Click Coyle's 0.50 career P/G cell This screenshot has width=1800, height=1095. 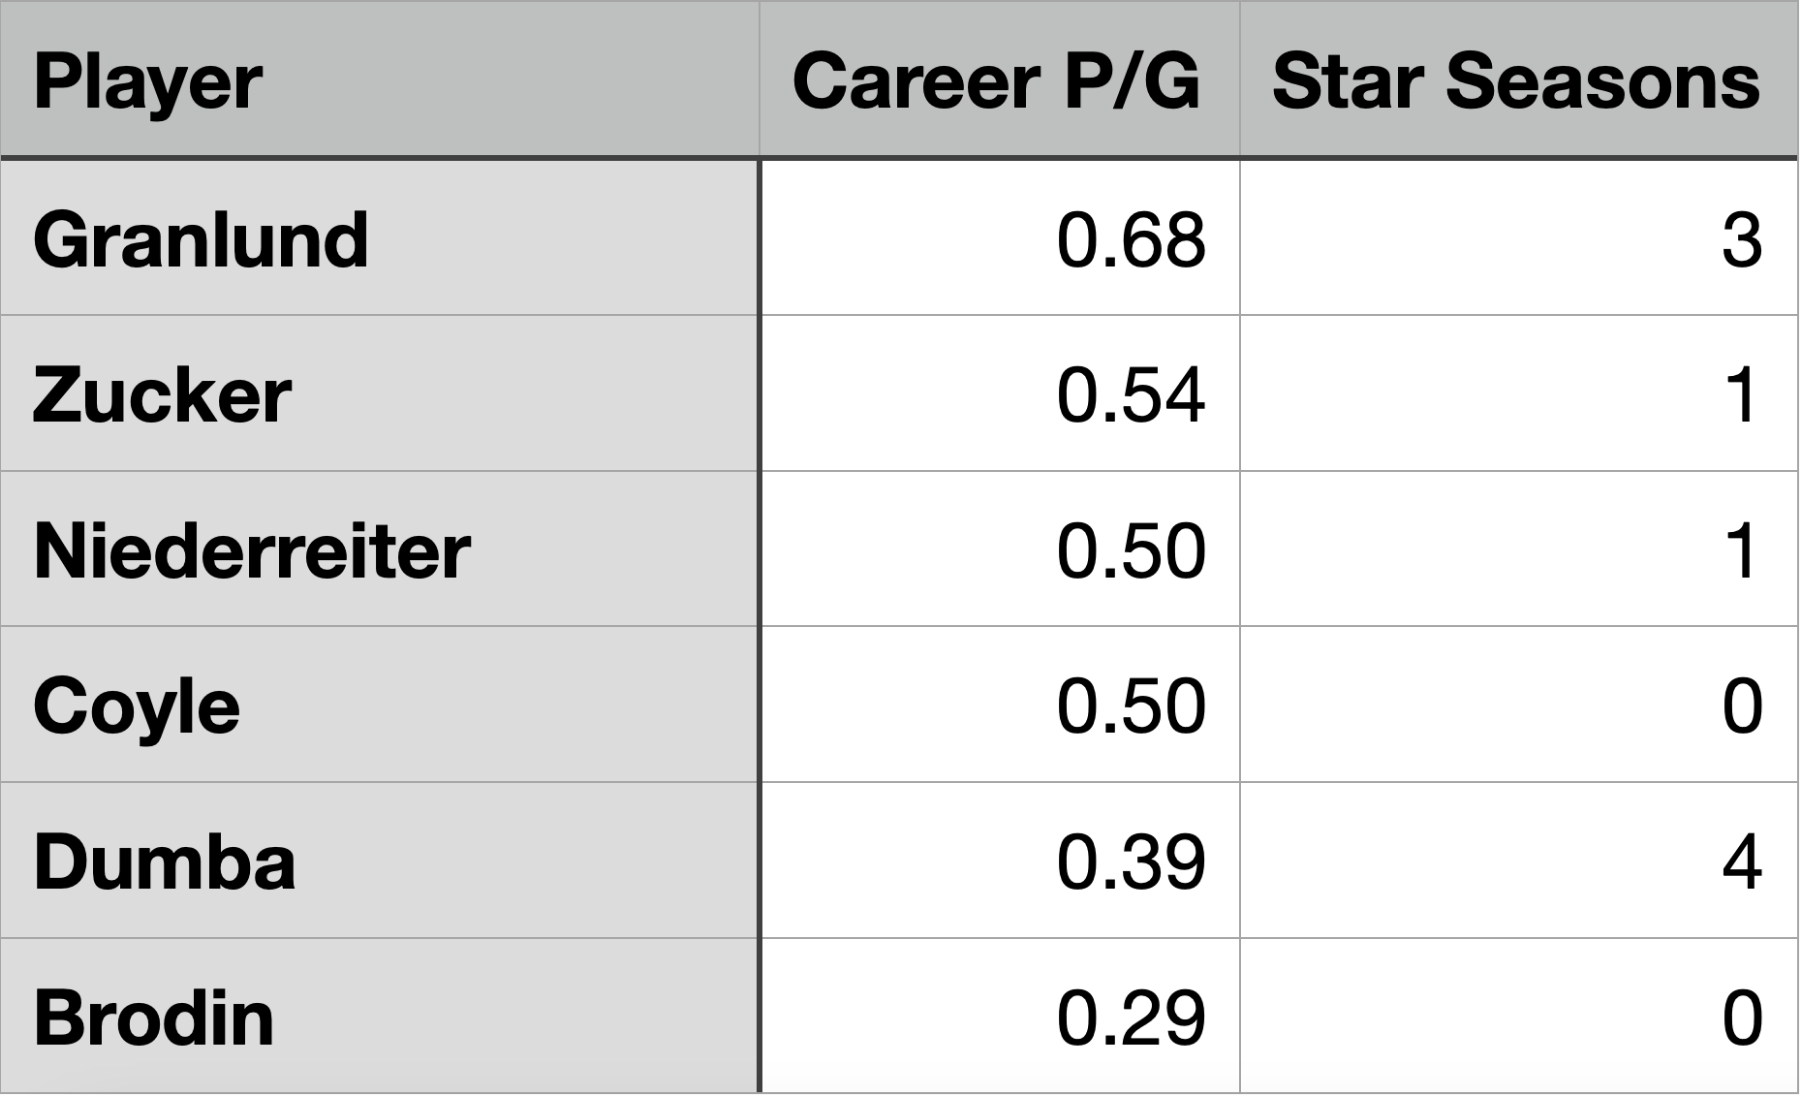[1130, 706]
